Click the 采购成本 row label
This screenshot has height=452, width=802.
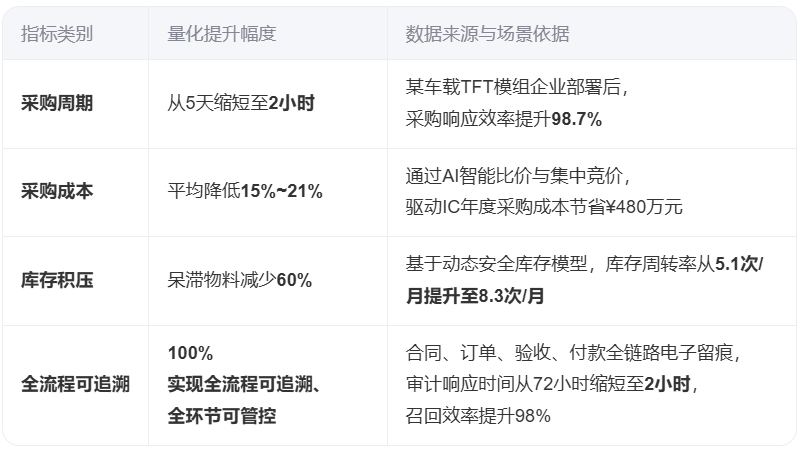57,192
